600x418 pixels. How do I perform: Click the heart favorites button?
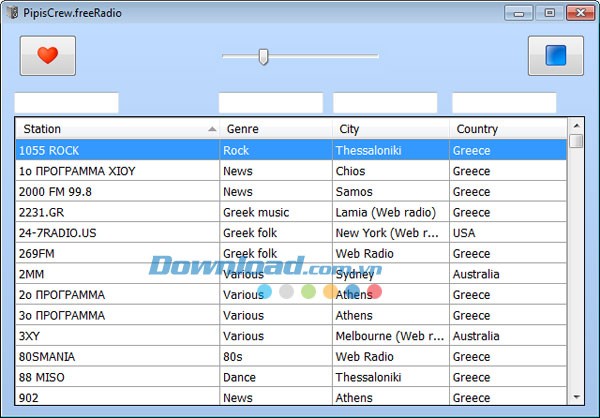47,56
